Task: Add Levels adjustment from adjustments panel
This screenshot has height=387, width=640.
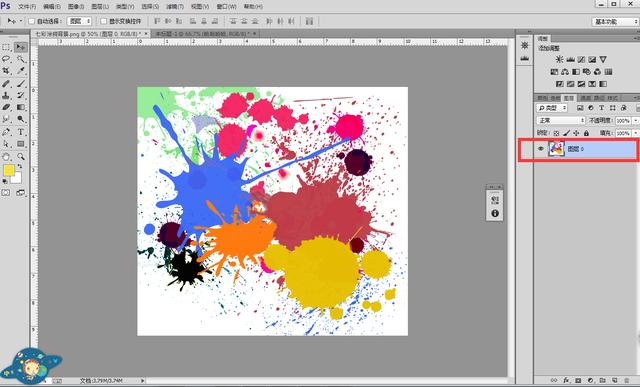Action: coord(570,59)
